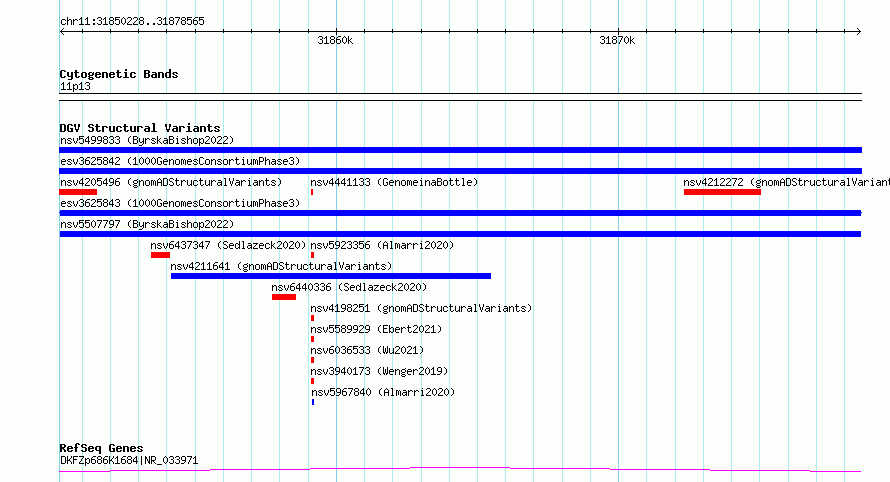This screenshot has width=890, height=482.
Task: Open the nsv4211641 (gnomADStructuralVariants) label
Action: click(x=281, y=266)
